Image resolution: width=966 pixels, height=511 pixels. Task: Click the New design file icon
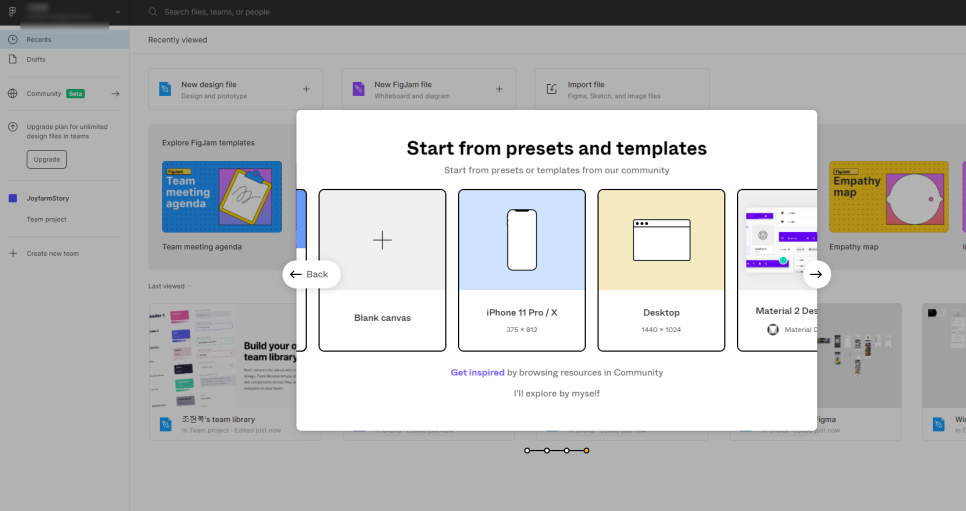165,89
